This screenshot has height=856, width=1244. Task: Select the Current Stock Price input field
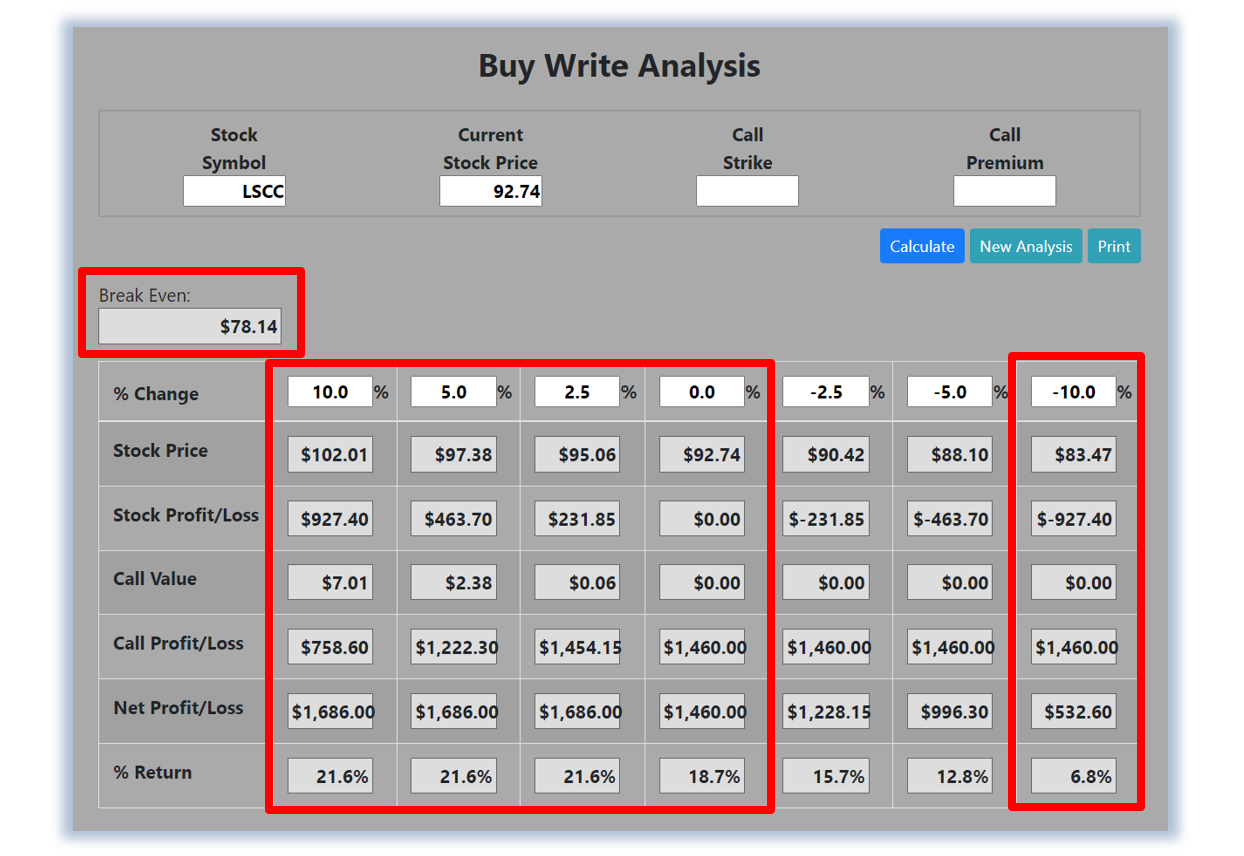pos(490,192)
